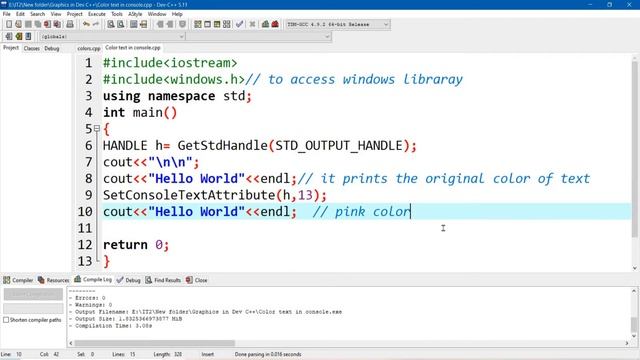Image resolution: width=640 pixels, height=360 pixels.
Task: Switch to the Classes sidebar tab
Action: pos(31,48)
